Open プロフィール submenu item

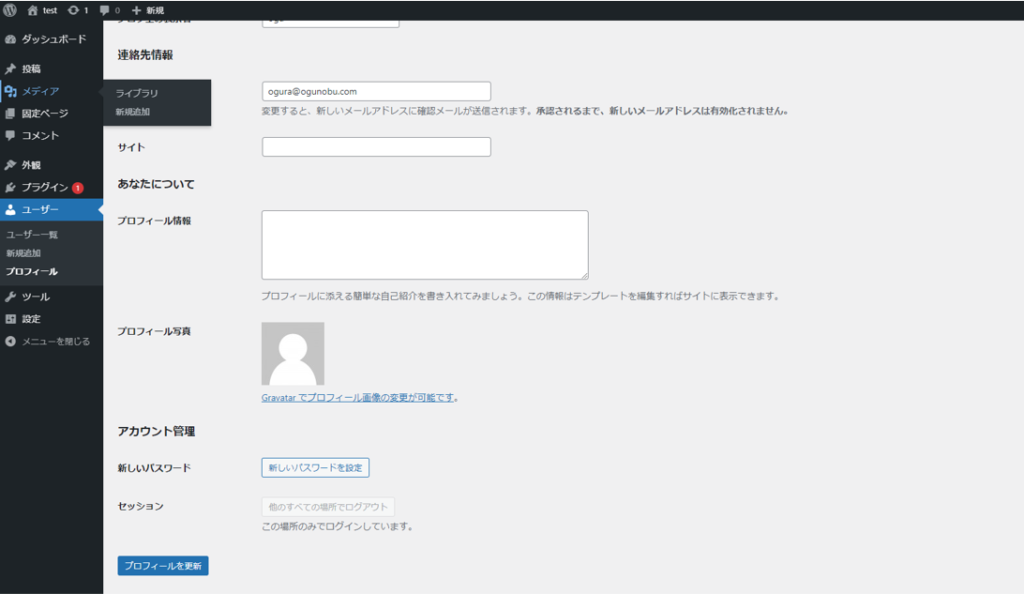coord(31,272)
